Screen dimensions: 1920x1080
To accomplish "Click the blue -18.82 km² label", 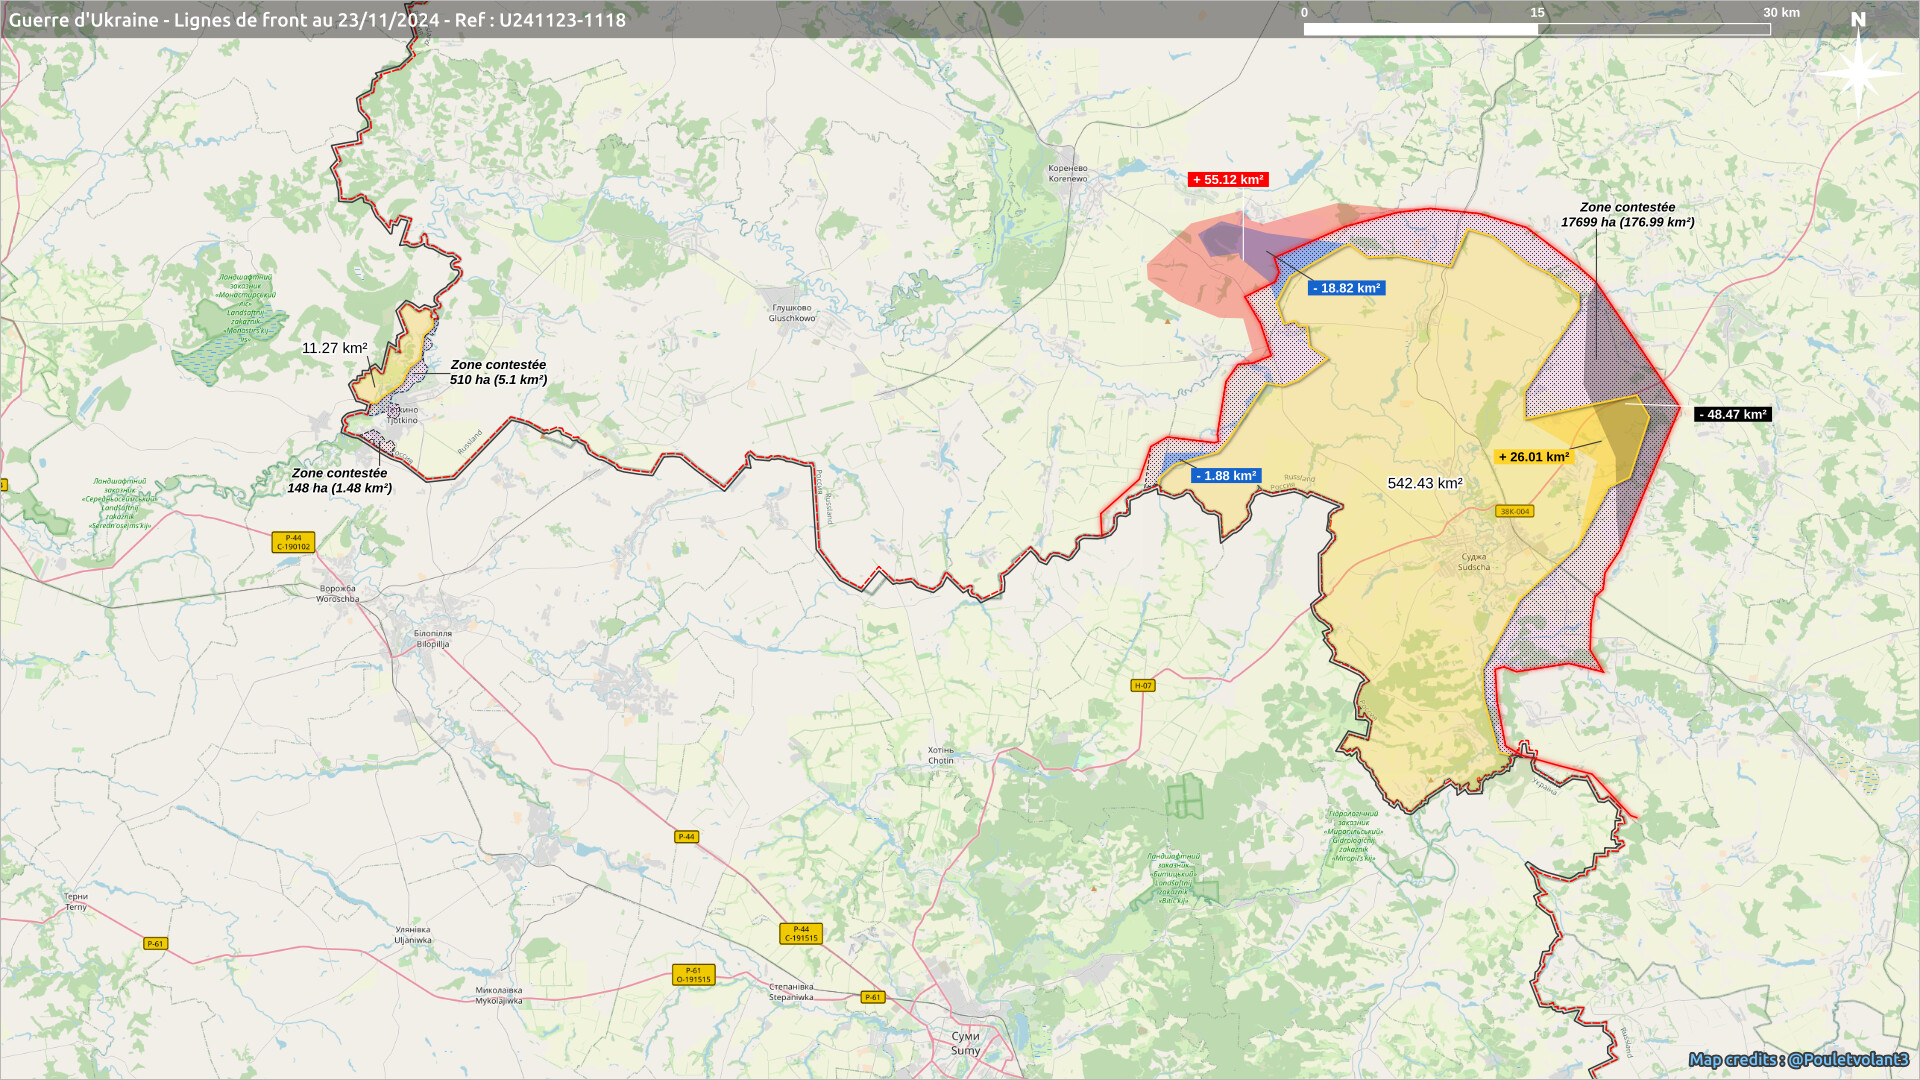I will click(x=1346, y=288).
